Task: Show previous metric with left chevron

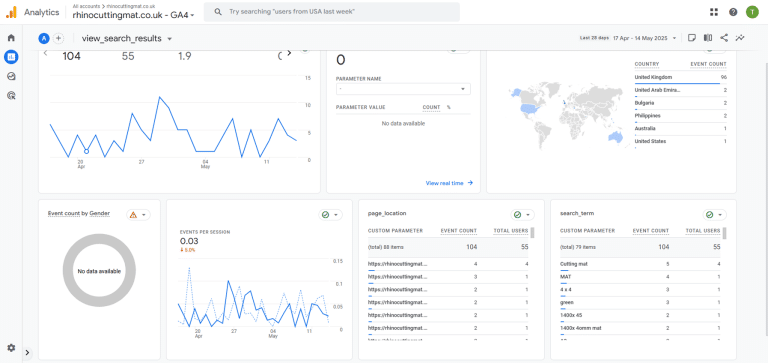Action: click(x=46, y=53)
